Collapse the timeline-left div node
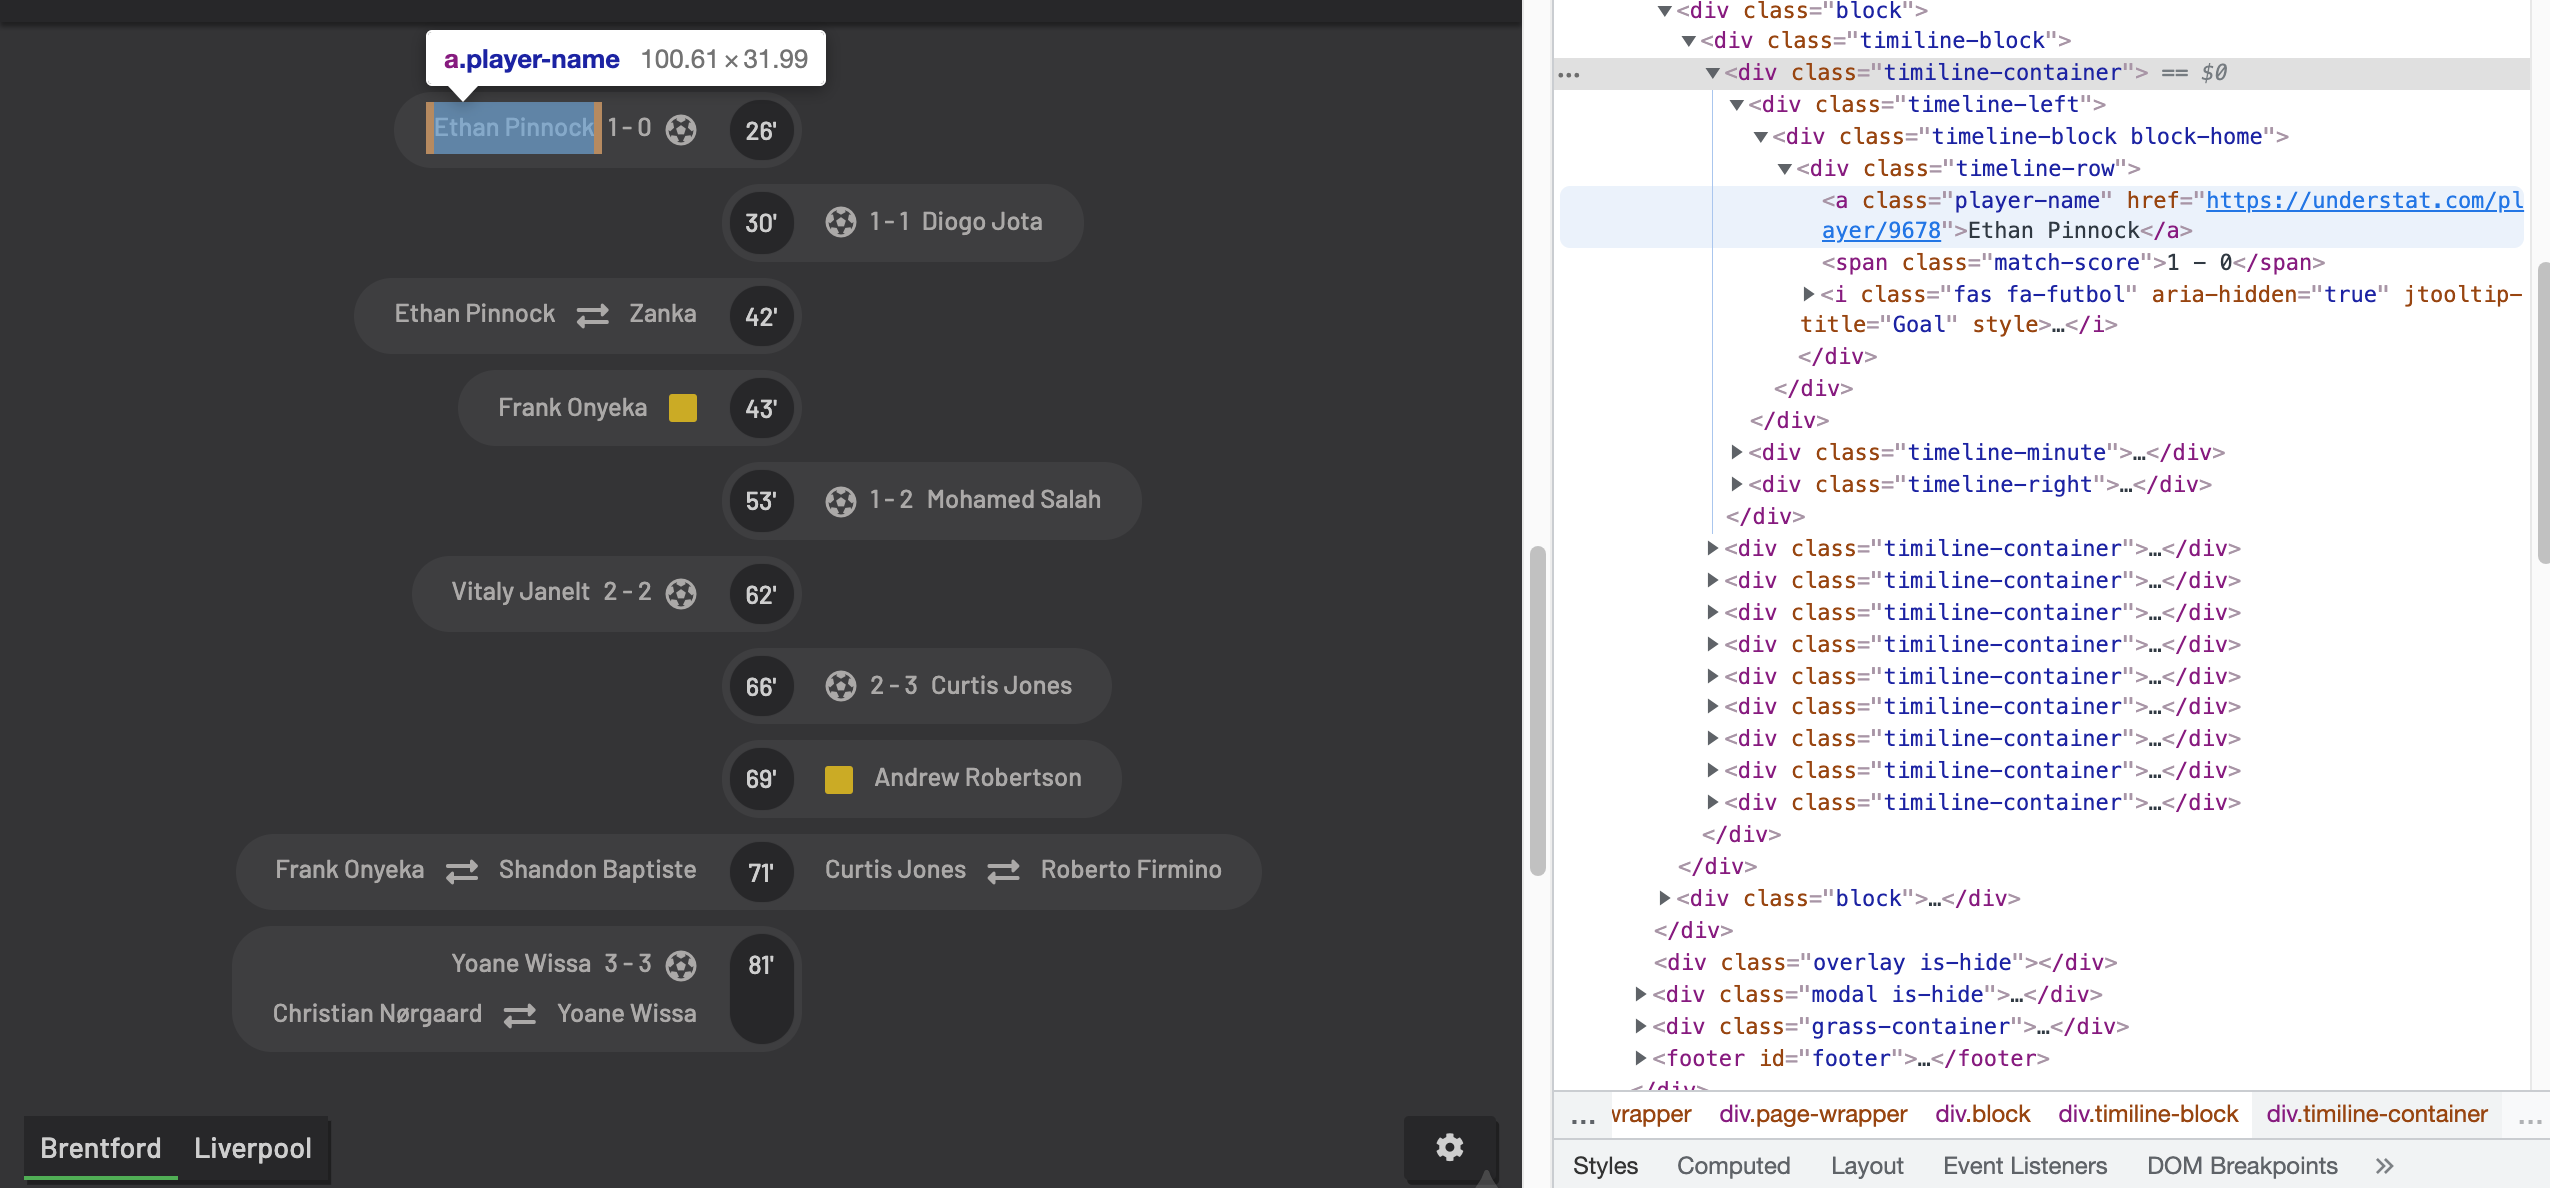Viewport: 2550px width, 1188px height. [x=1737, y=105]
